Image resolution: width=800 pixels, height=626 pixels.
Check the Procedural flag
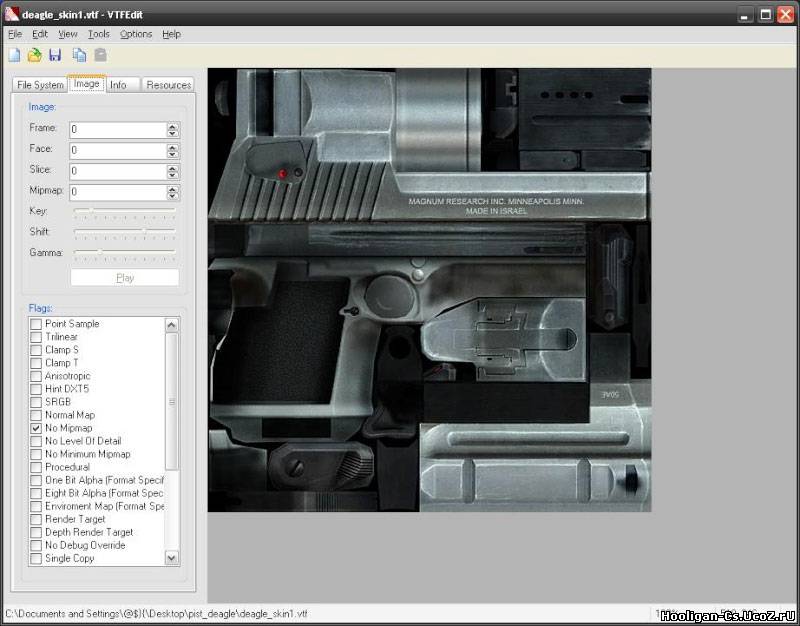pyautogui.click(x=36, y=467)
